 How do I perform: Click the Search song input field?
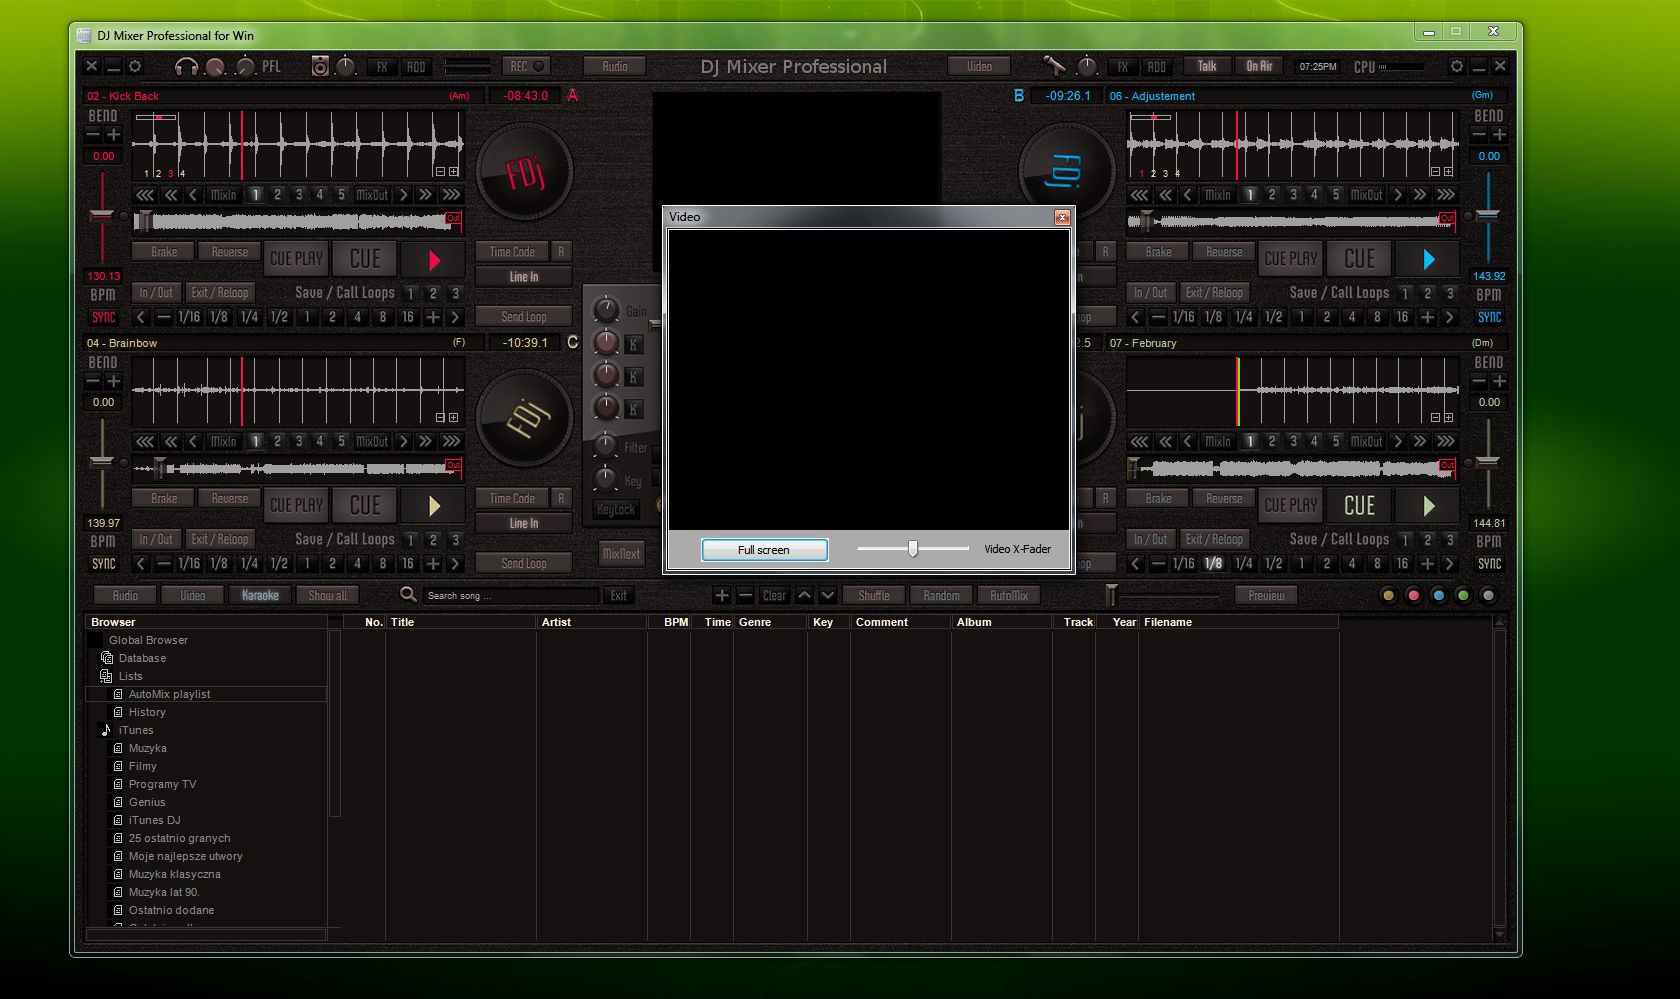(510, 595)
